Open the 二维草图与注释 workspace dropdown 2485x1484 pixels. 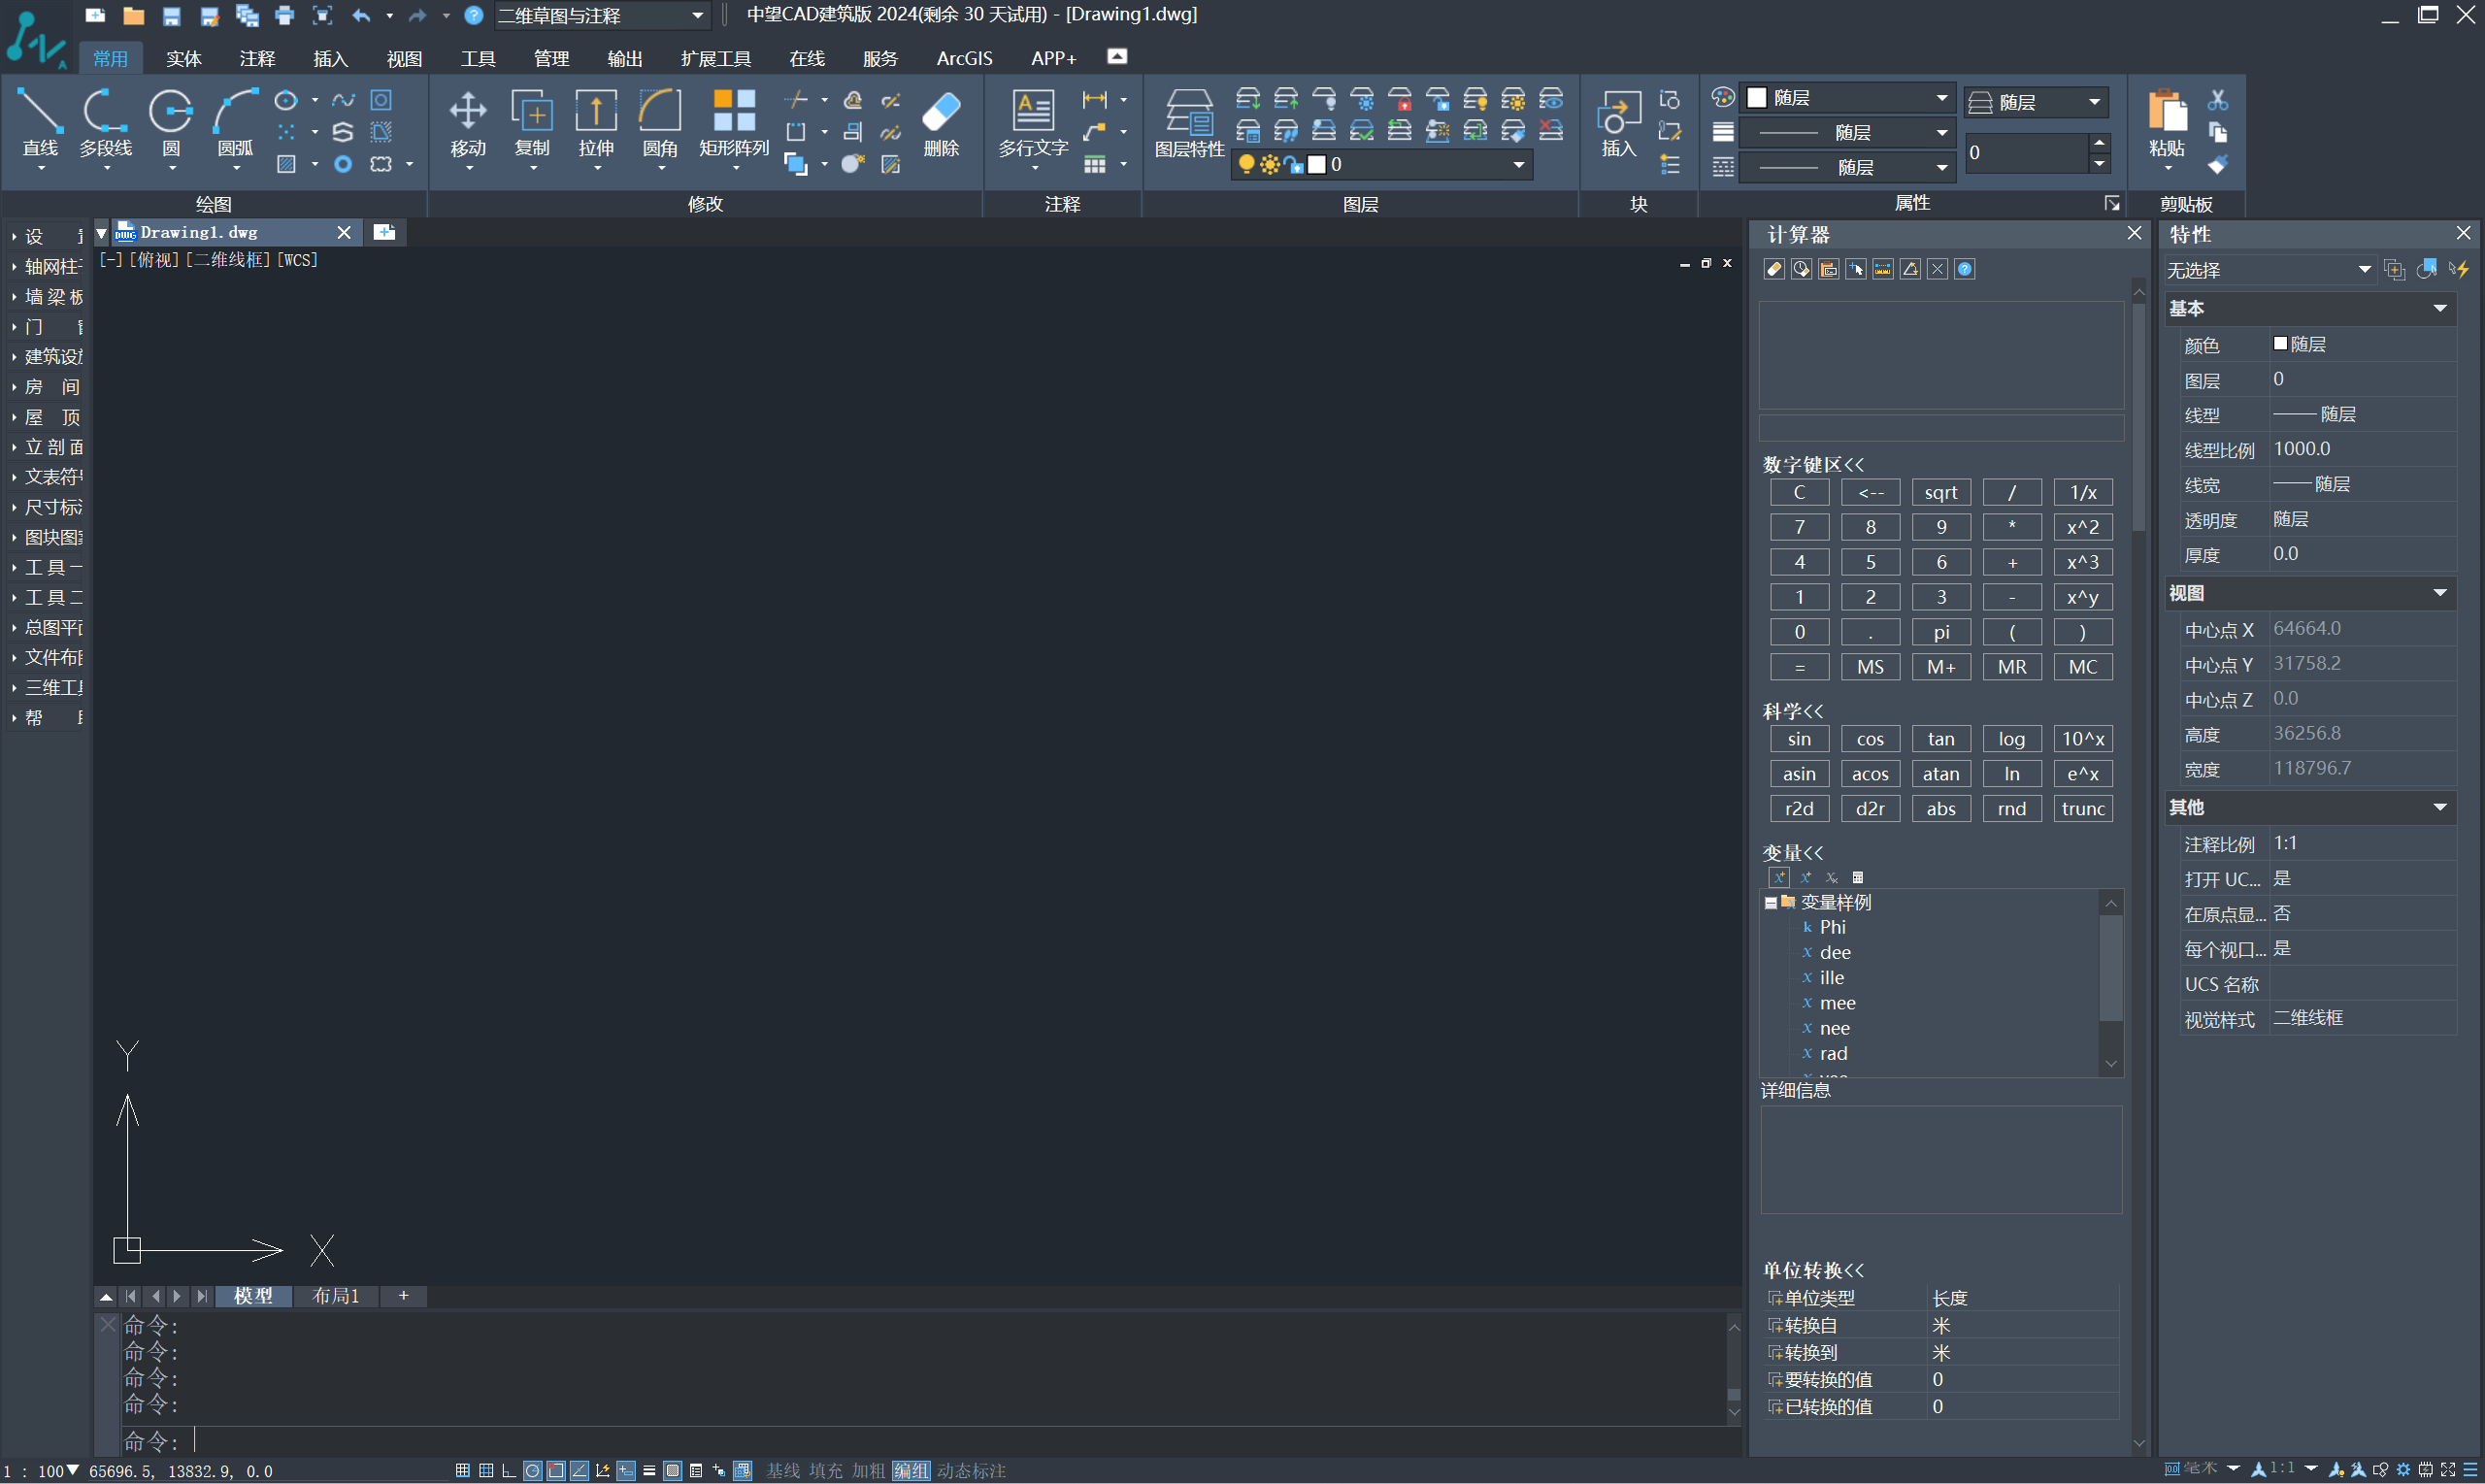tap(602, 15)
